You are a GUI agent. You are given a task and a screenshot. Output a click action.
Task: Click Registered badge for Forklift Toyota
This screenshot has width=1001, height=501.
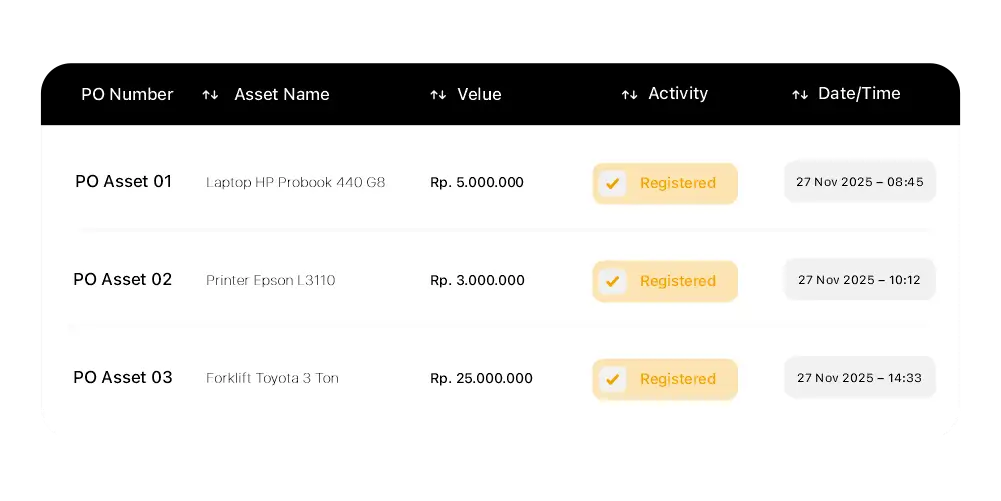(677, 380)
